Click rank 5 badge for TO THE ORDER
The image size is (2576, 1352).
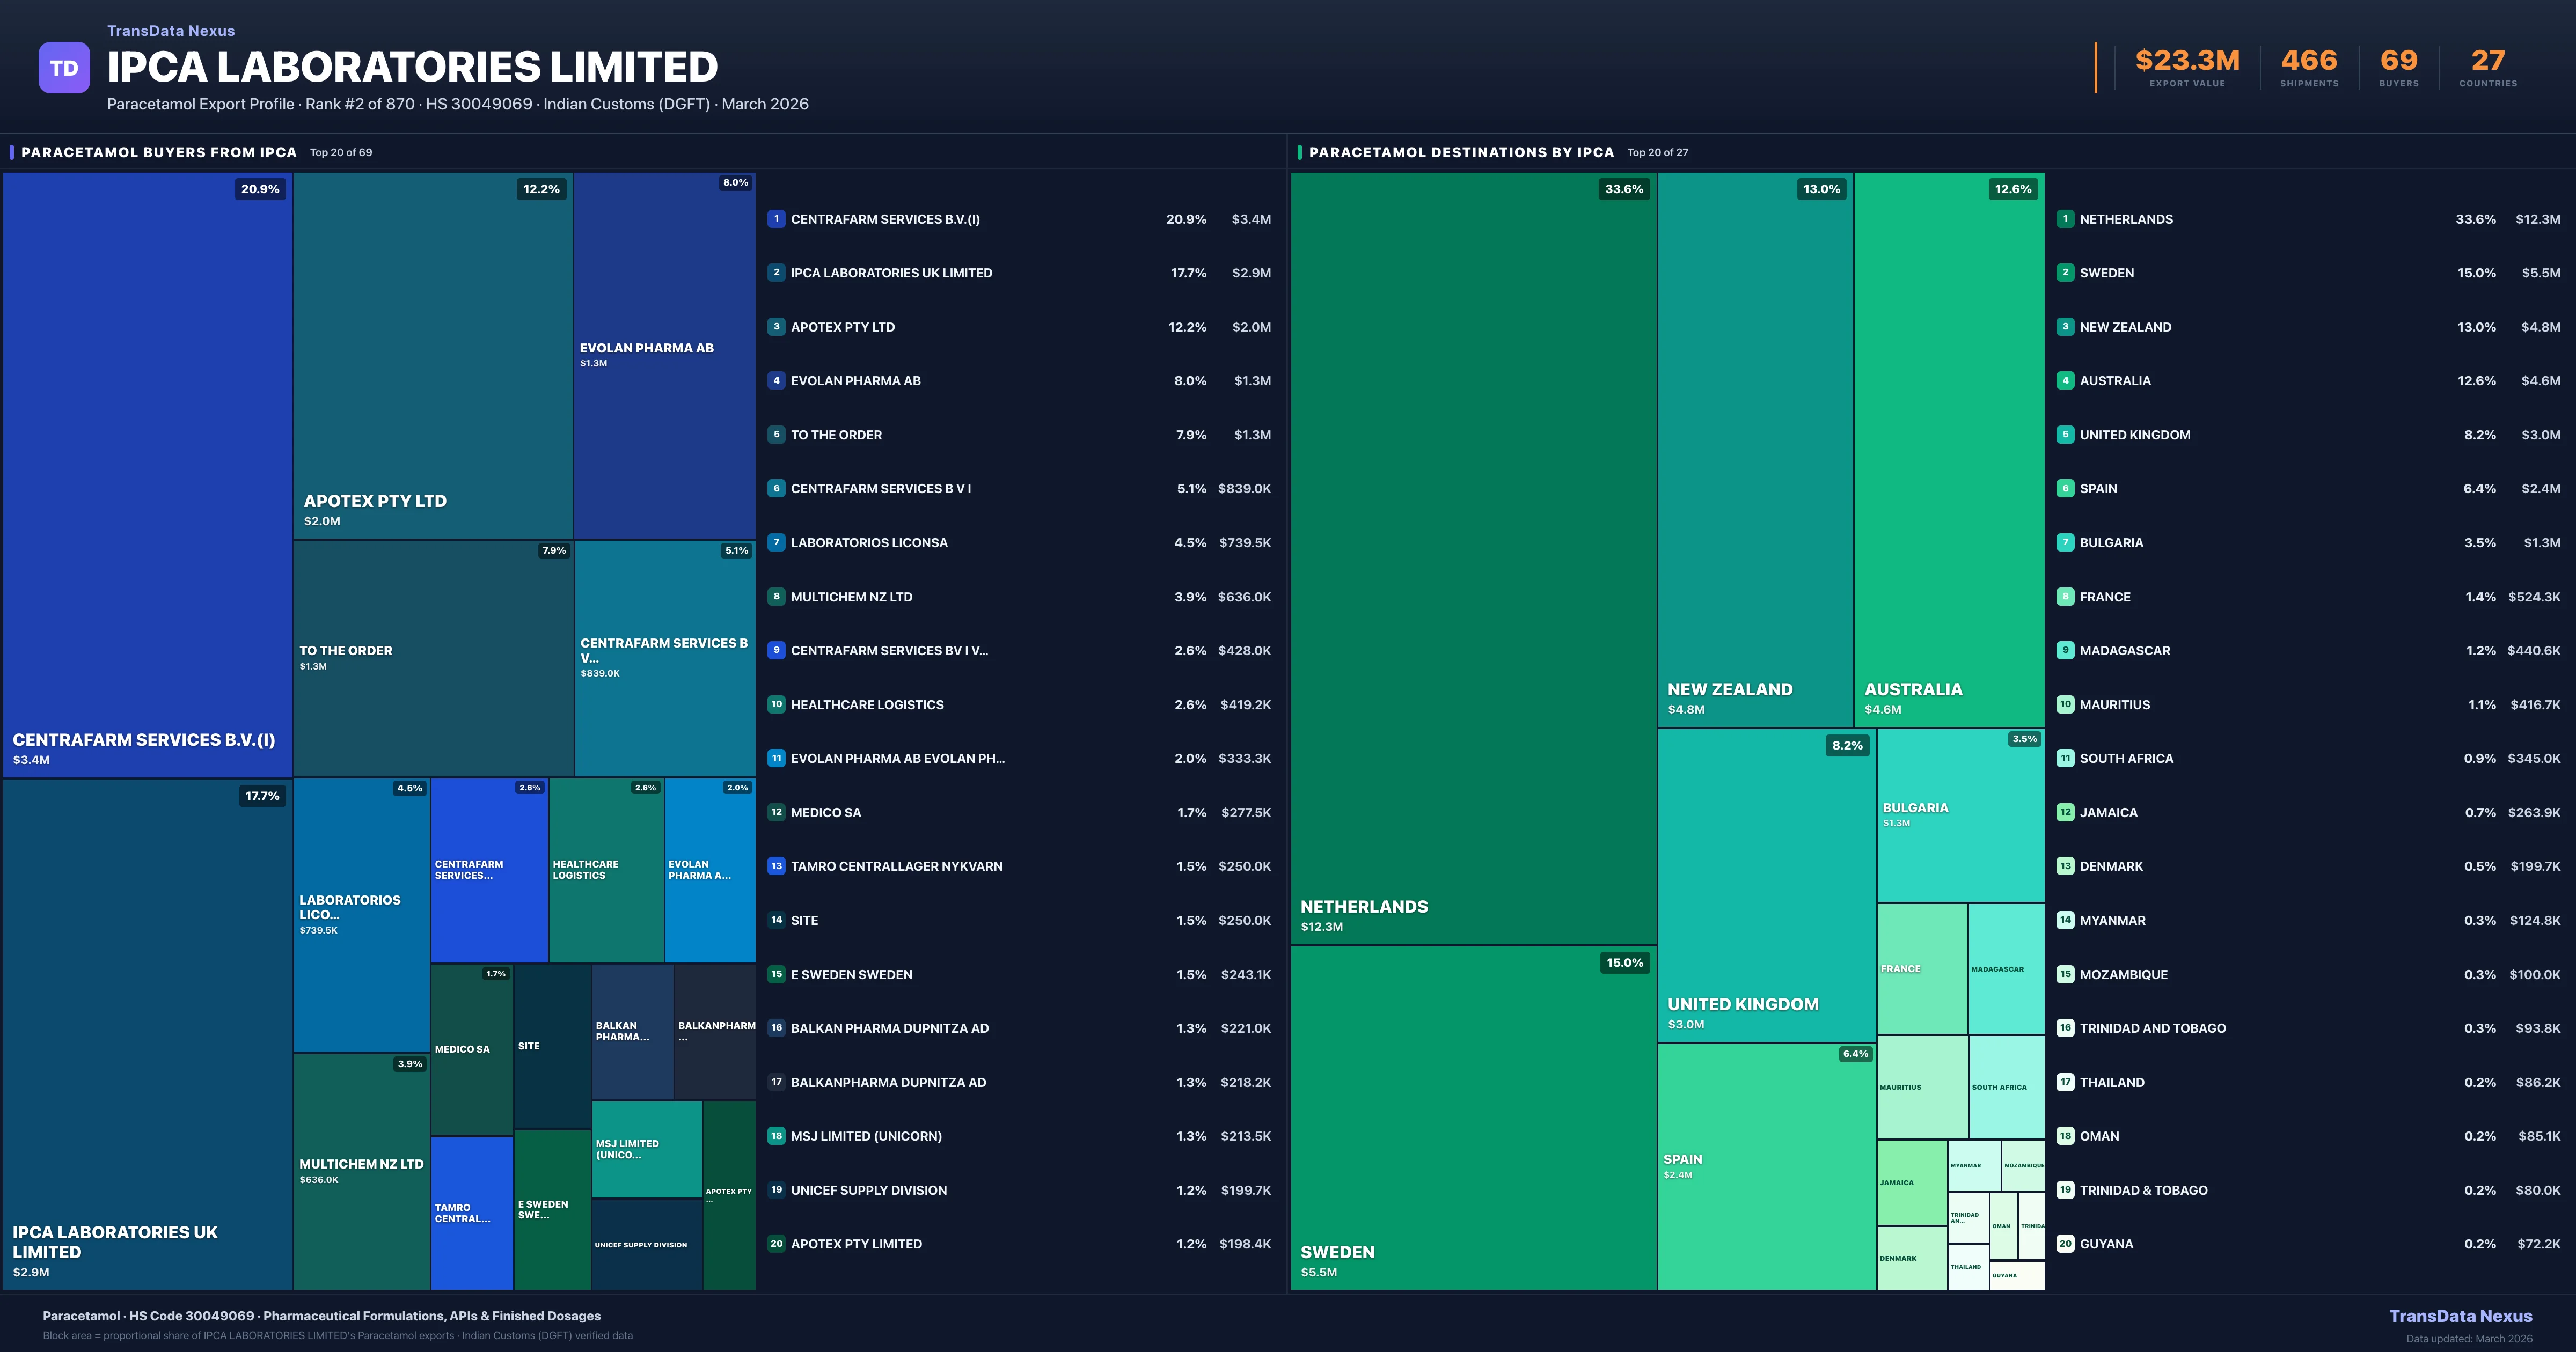click(776, 435)
